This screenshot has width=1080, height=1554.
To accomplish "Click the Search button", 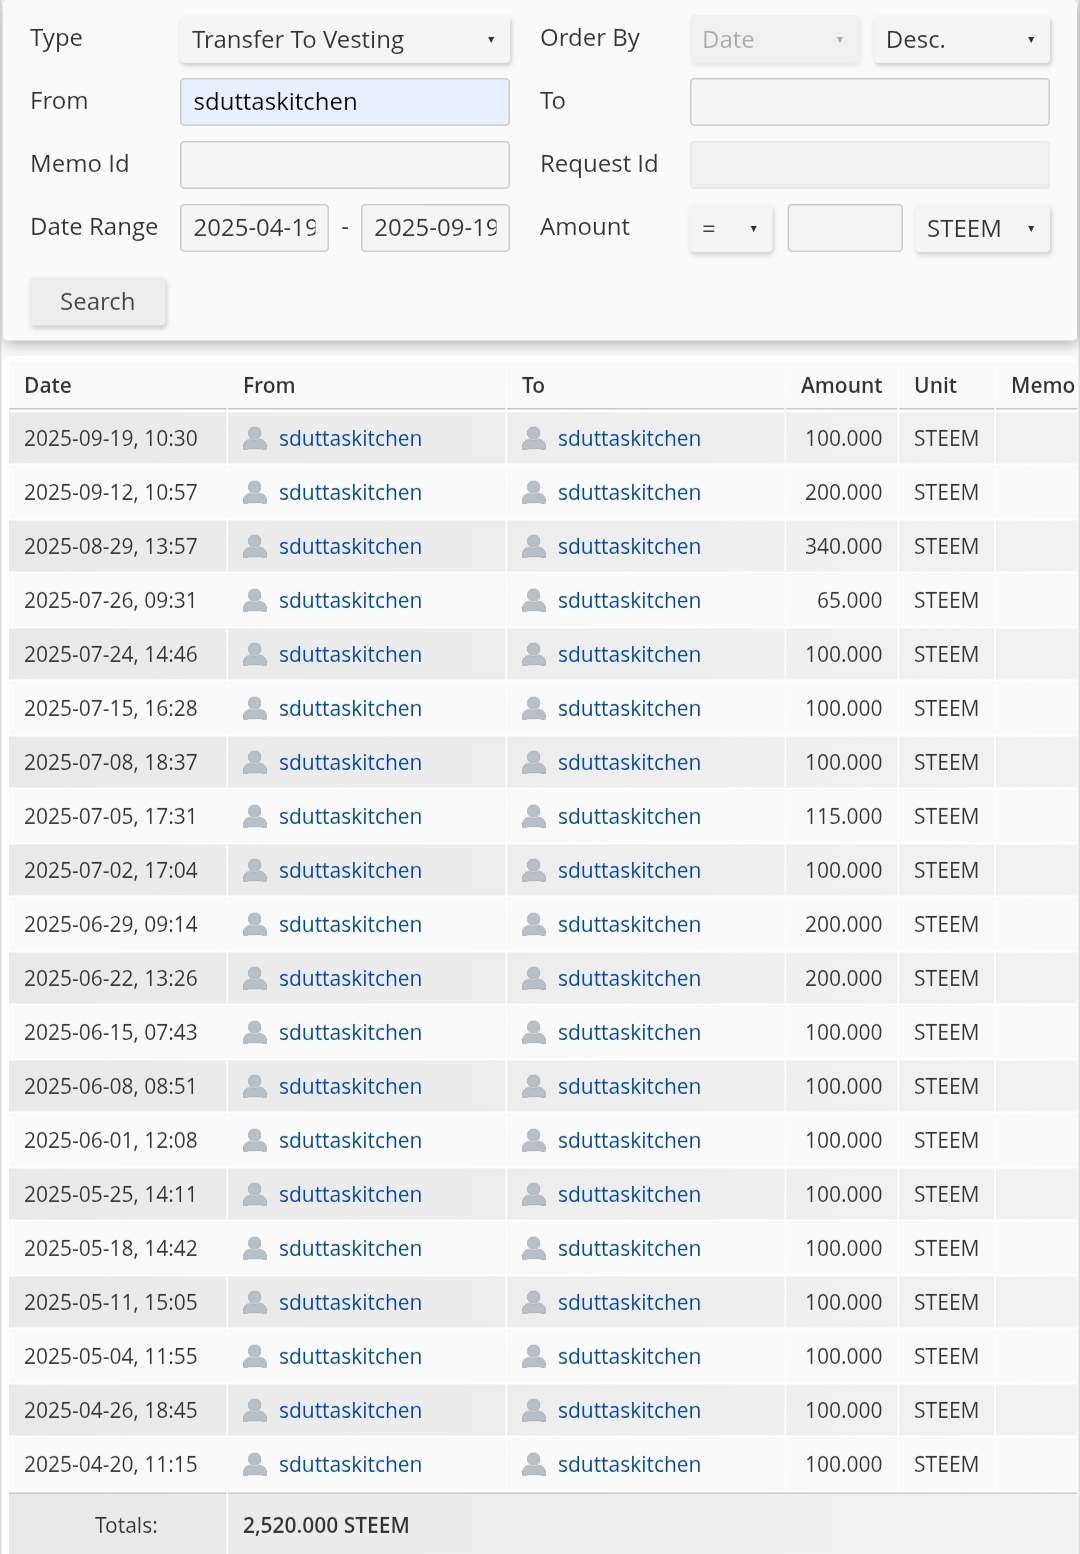I will [98, 301].
